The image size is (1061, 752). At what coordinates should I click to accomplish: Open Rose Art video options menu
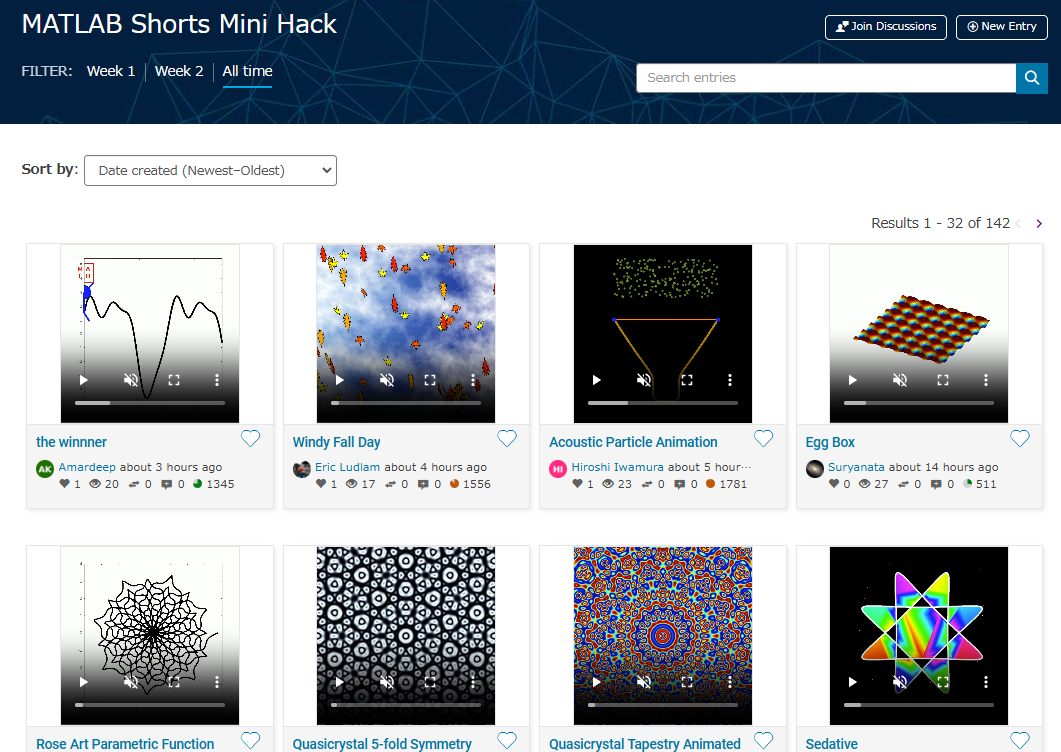click(x=217, y=682)
